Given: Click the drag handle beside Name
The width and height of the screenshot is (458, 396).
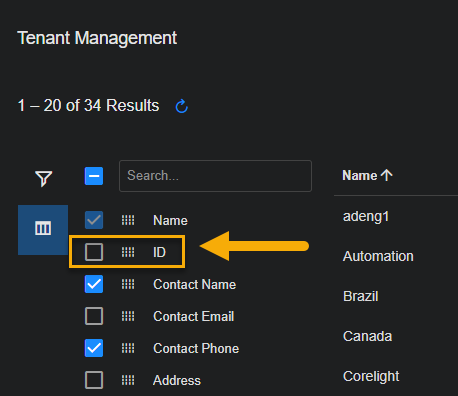Looking at the screenshot, I should 128,220.
